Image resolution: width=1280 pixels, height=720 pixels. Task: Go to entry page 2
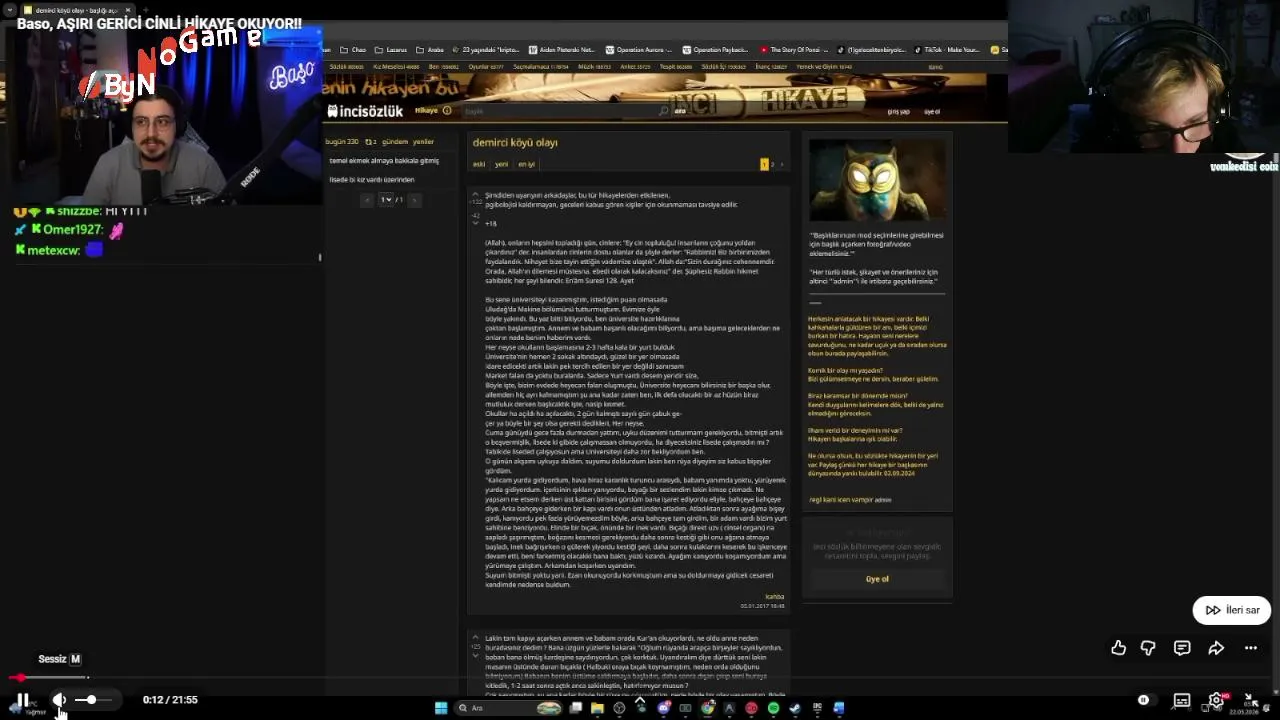coord(772,164)
